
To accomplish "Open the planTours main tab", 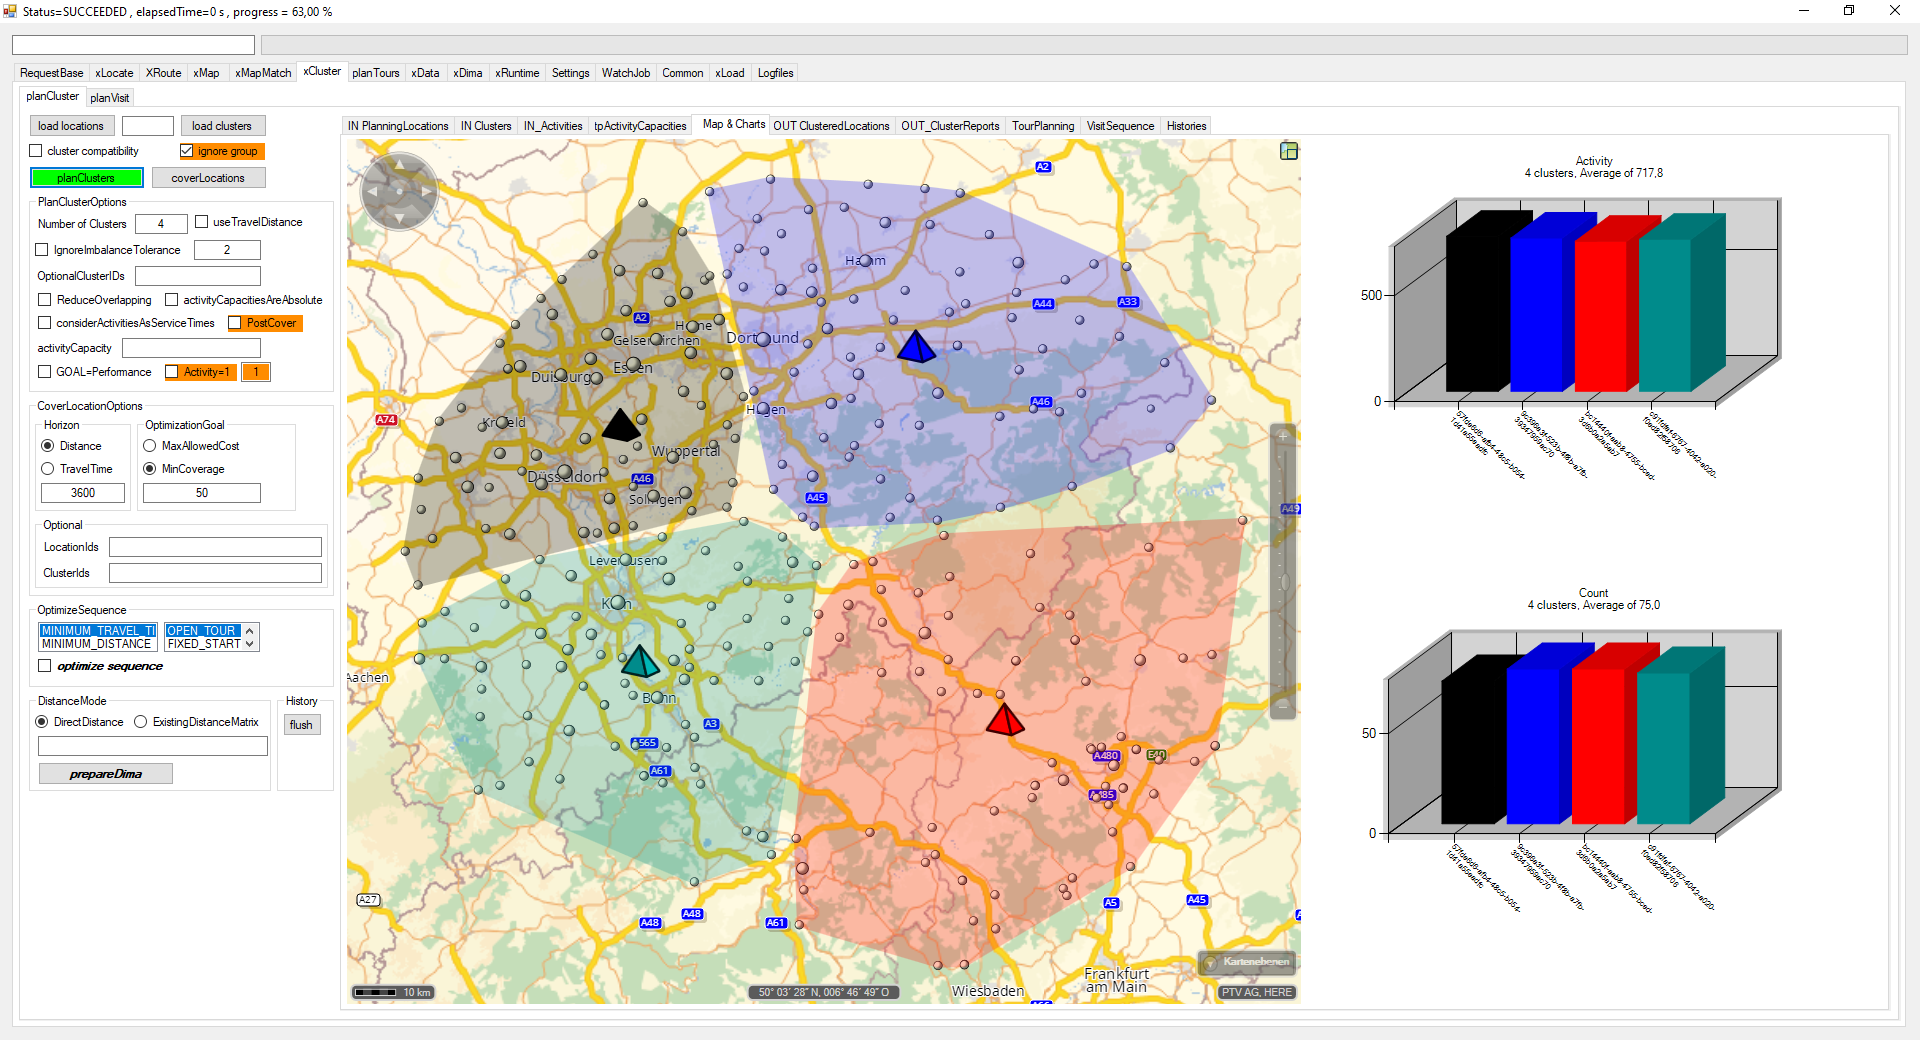I will point(375,73).
